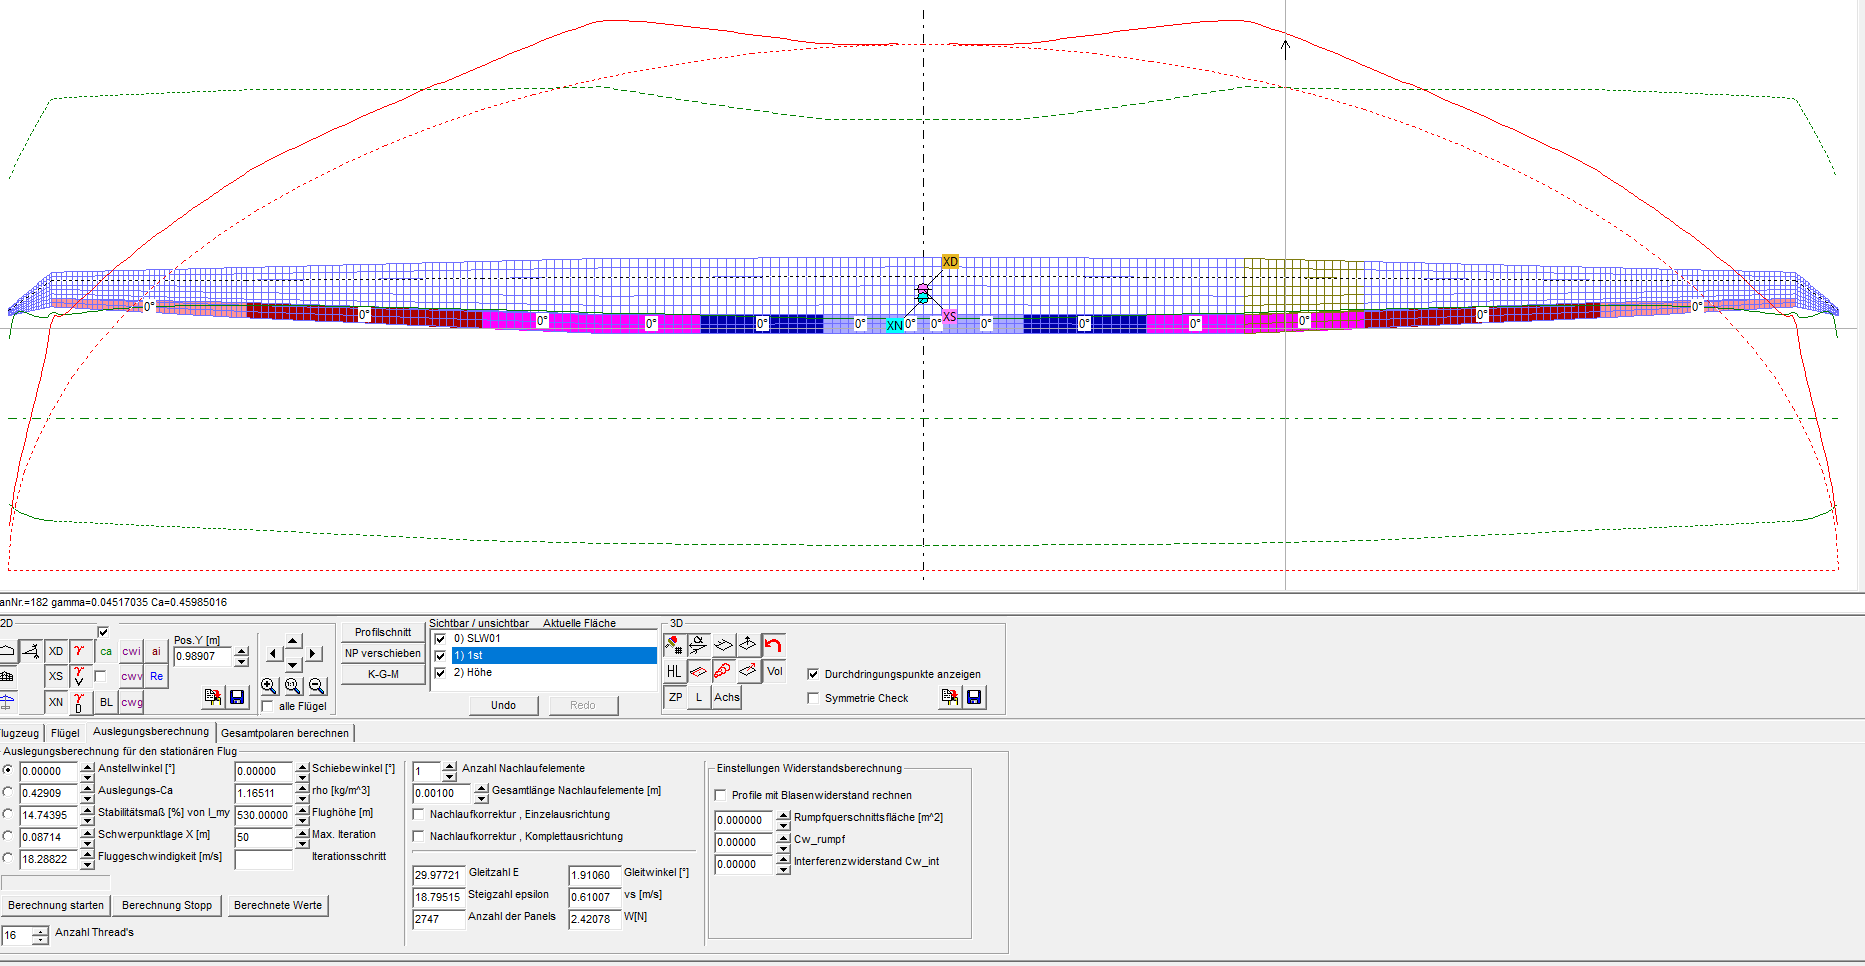Tick the alle Flügel checkbox
1865x966 pixels.
(267, 706)
